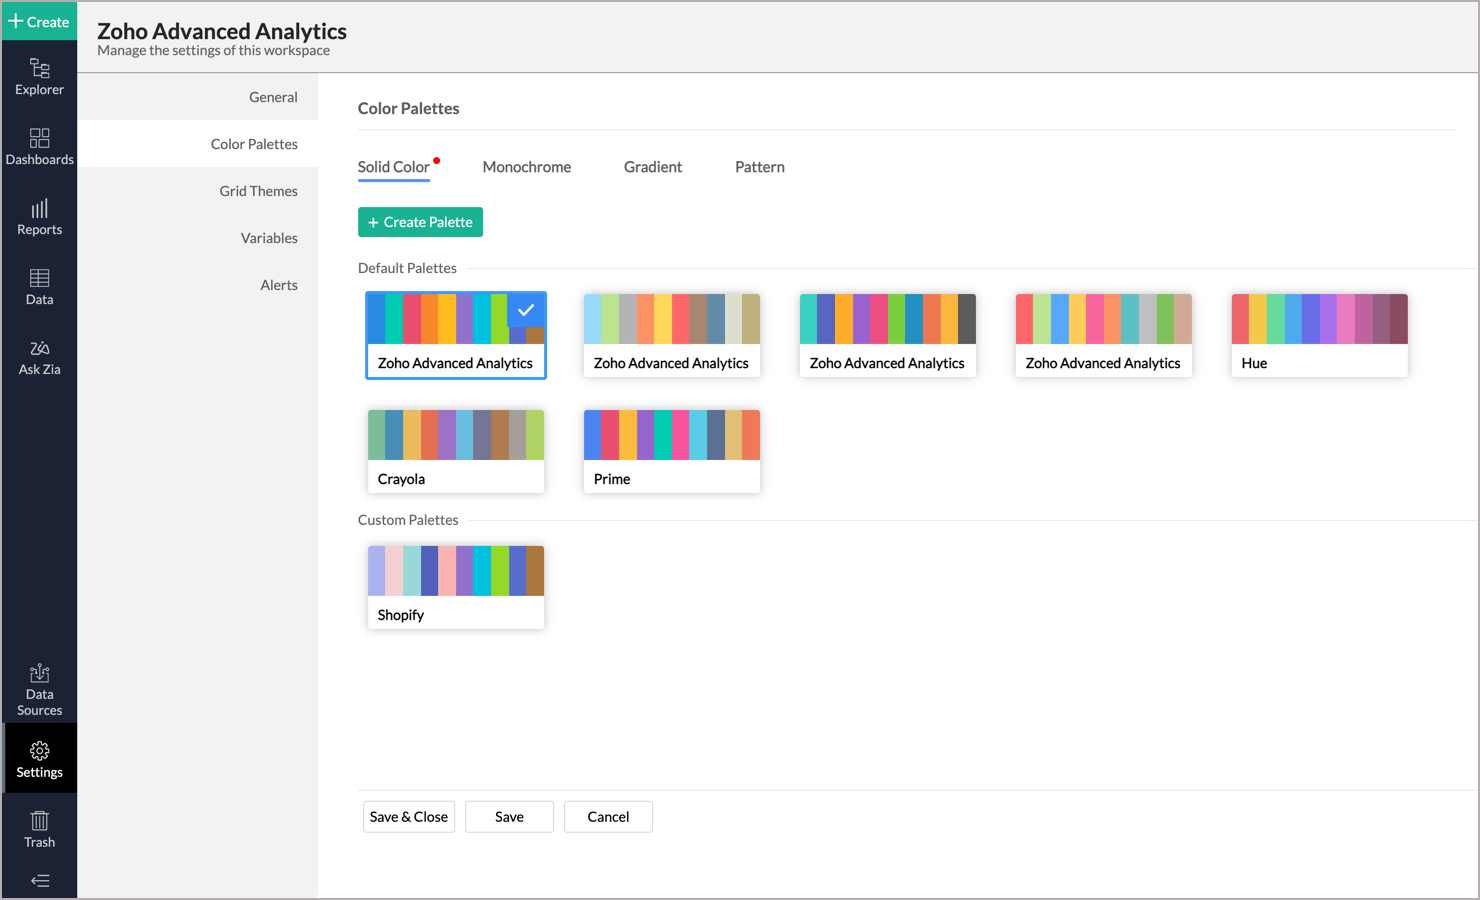This screenshot has width=1480, height=900.
Task: Open the Trash section
Action: (39, 828)
